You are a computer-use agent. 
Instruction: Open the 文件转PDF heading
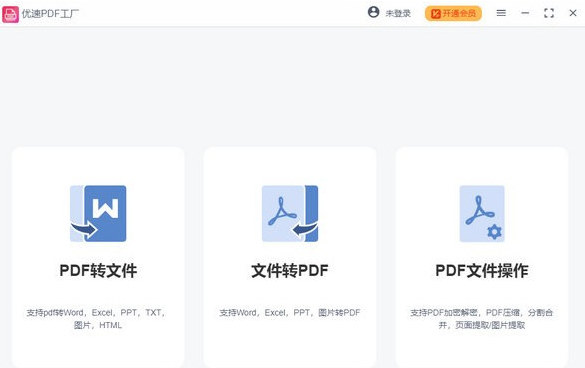pyautogui.click(x=290, y=271)
